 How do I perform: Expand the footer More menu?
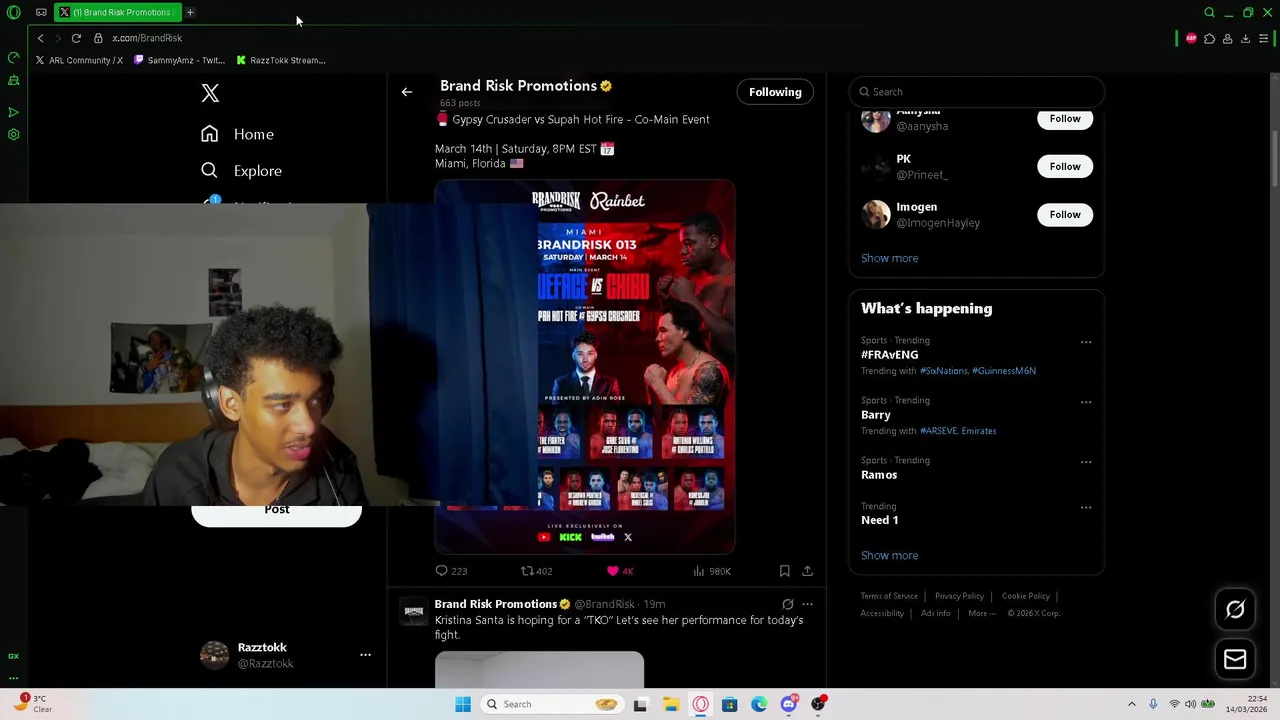click(x=982, y=613)
